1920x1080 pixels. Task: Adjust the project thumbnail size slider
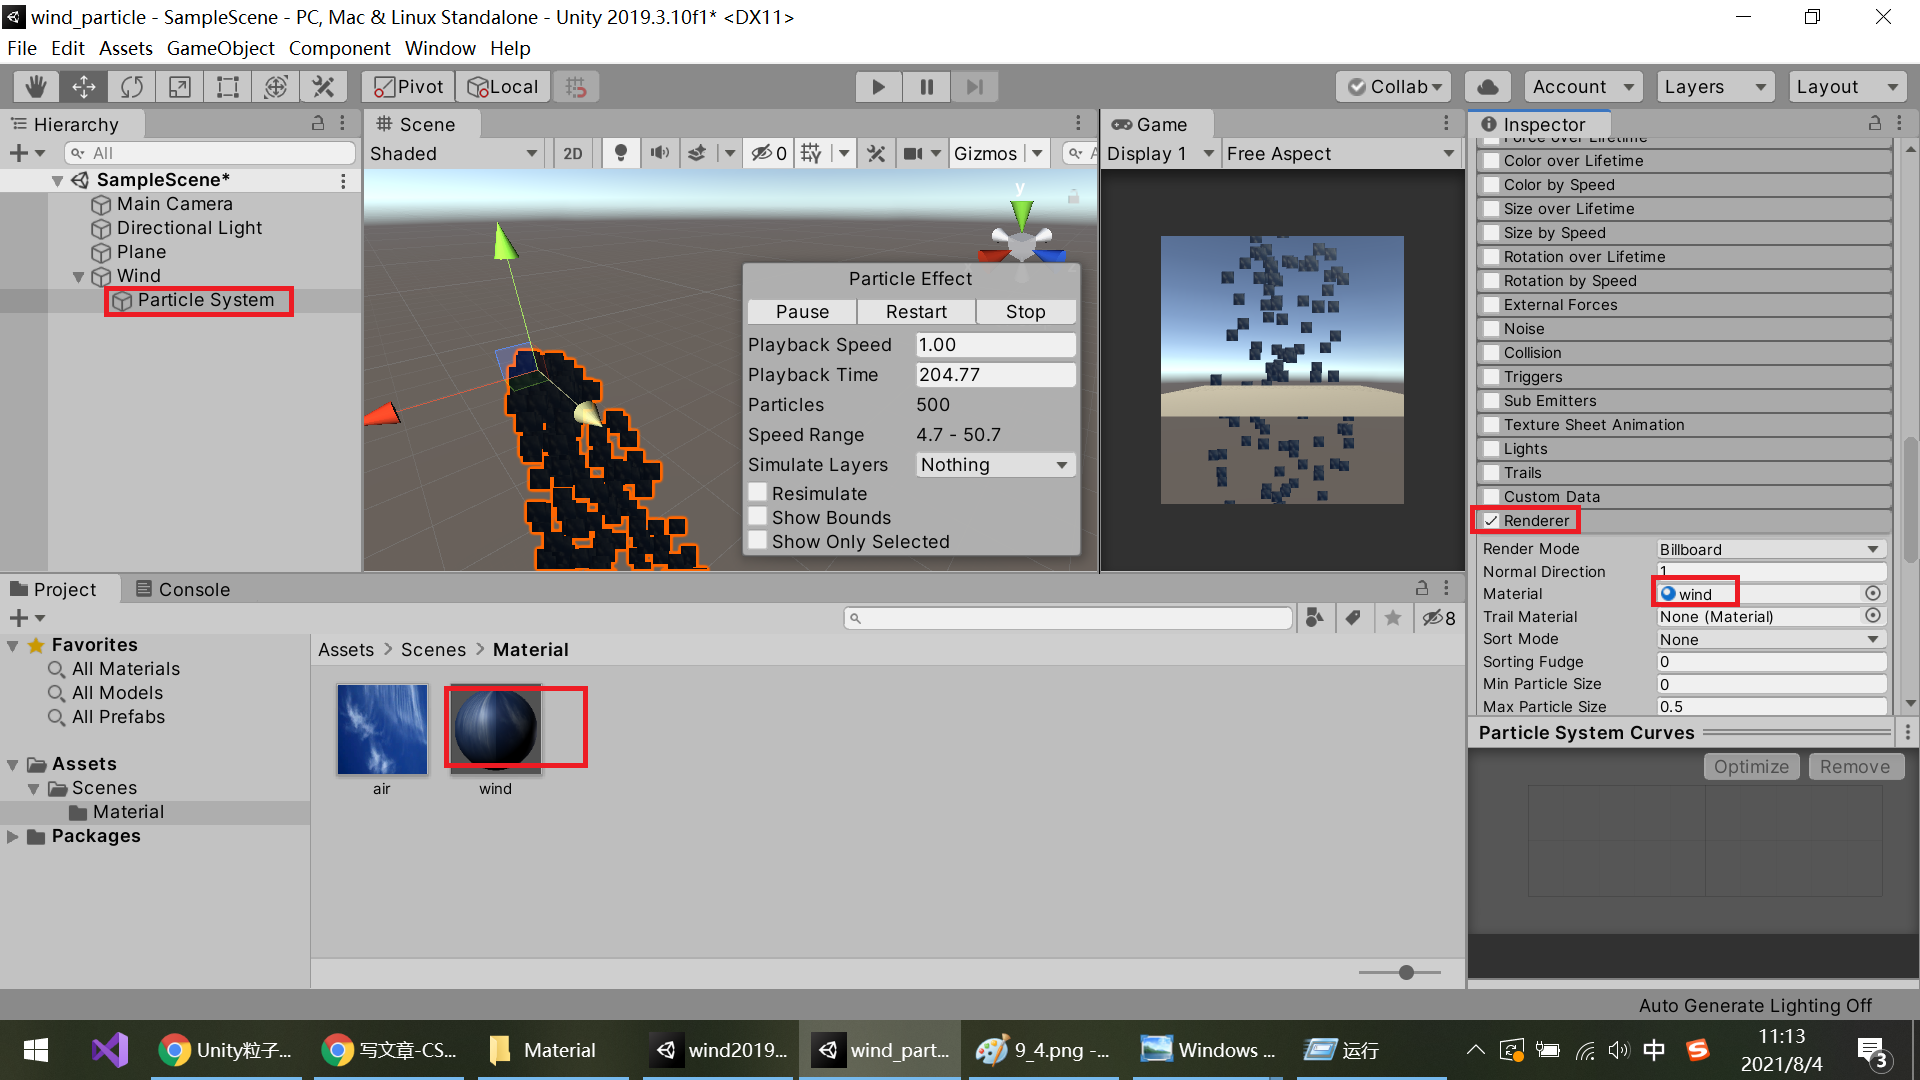1406,972
